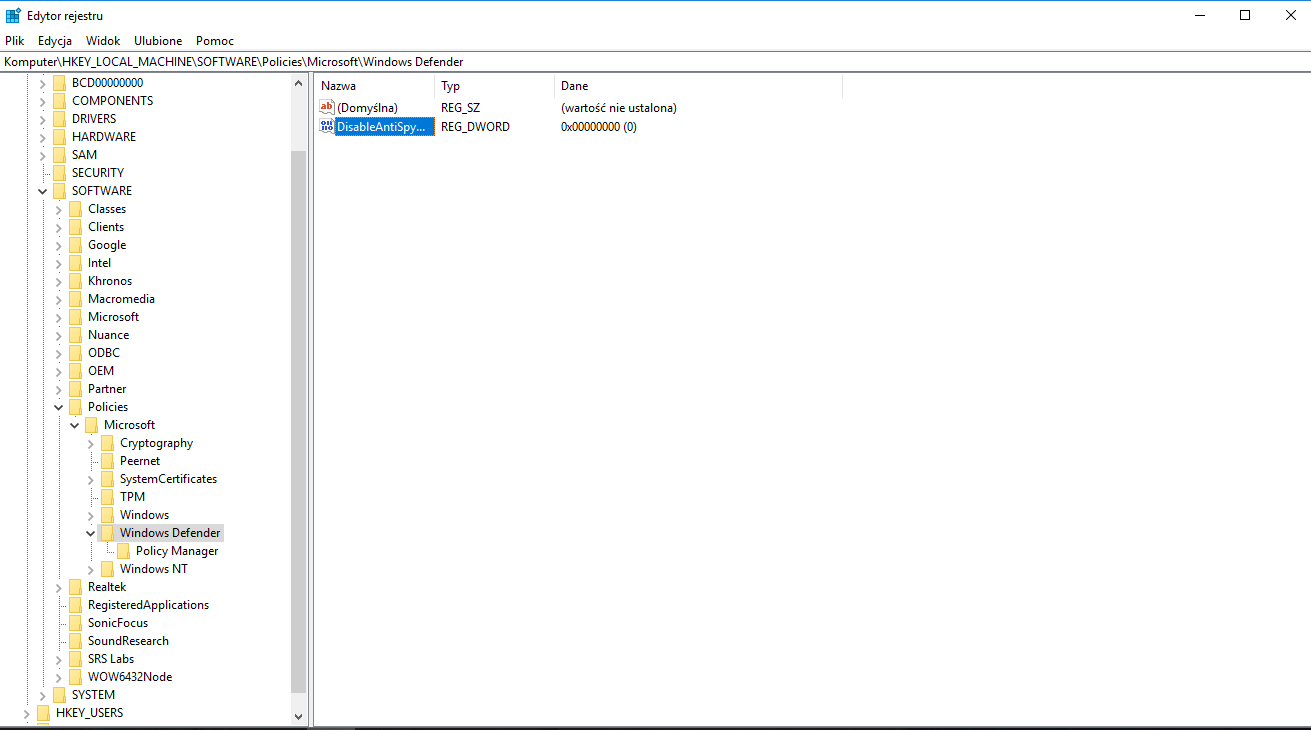1311x730 pixels.
Task: Click the Khronos folder icon
Action: 75,281
